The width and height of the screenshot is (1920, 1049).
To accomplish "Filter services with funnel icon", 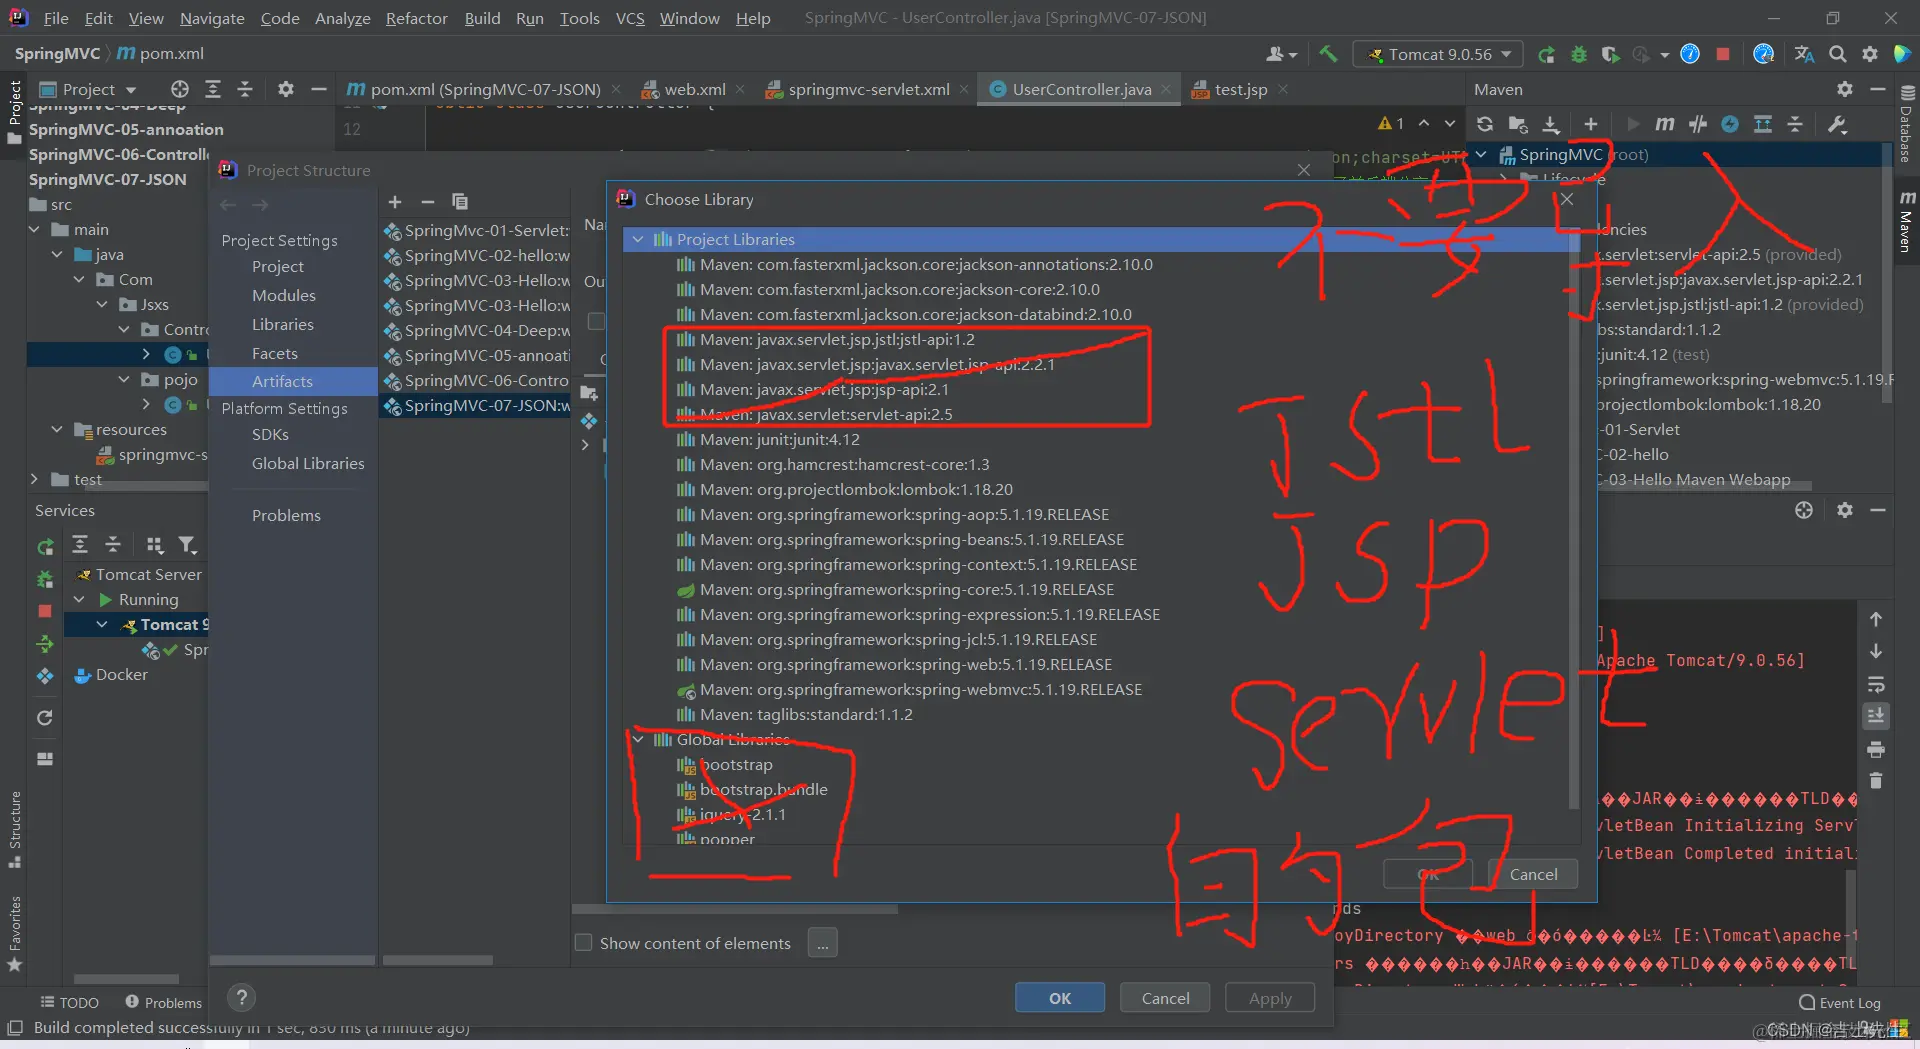I will pyautogui.click(x=187, y=544).
